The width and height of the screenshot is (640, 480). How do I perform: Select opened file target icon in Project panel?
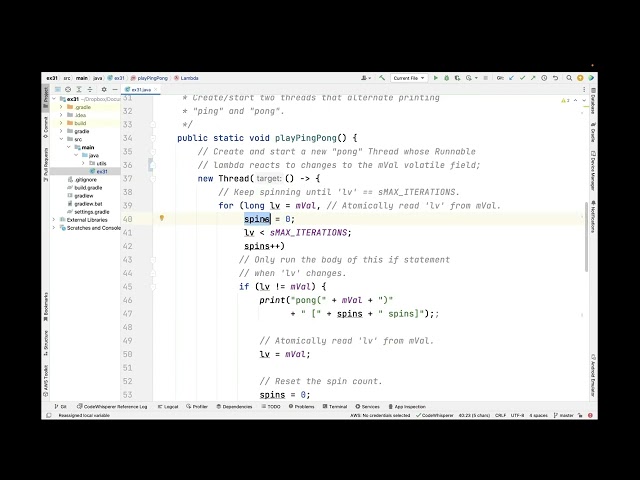click(x=68, y=89)
